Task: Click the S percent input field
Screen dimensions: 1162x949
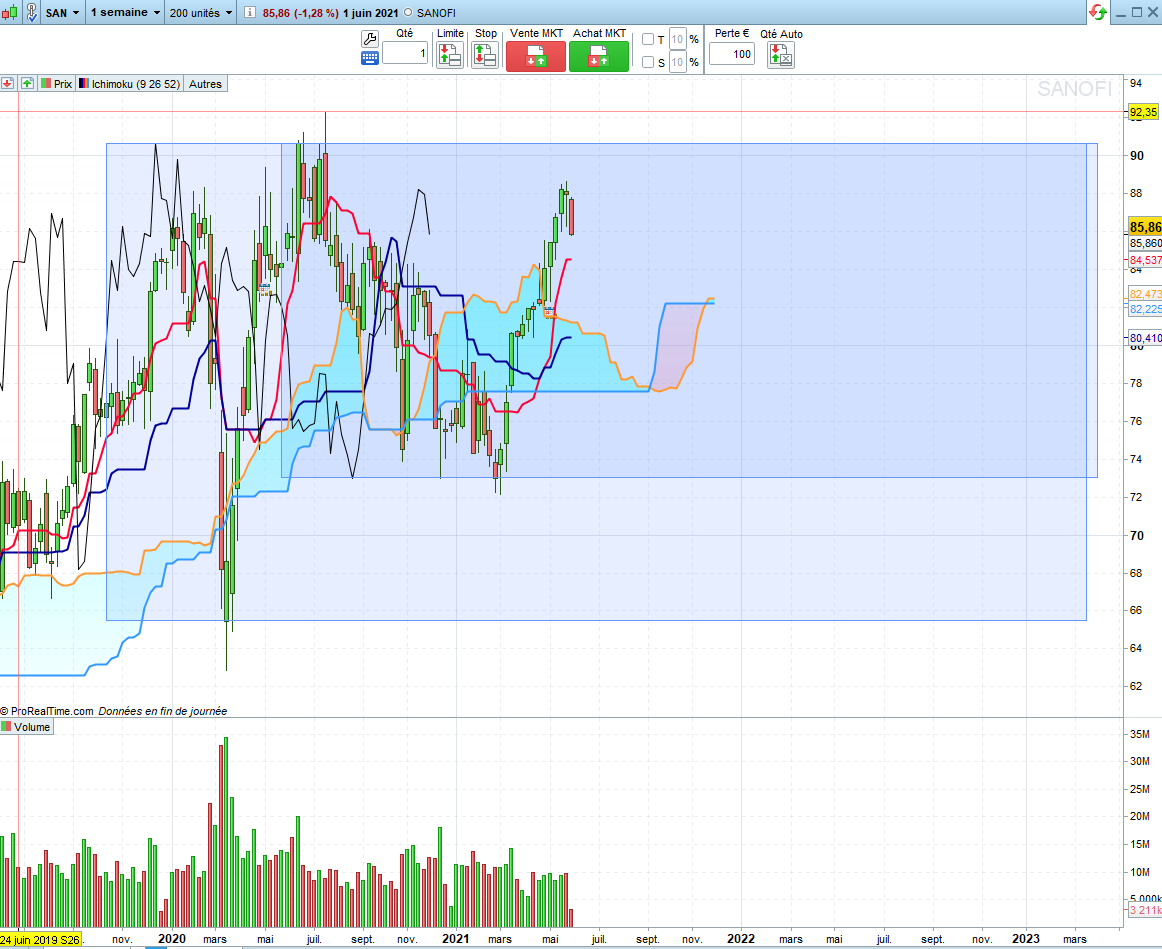Action: pyautogui.click(x=677, y=62)
